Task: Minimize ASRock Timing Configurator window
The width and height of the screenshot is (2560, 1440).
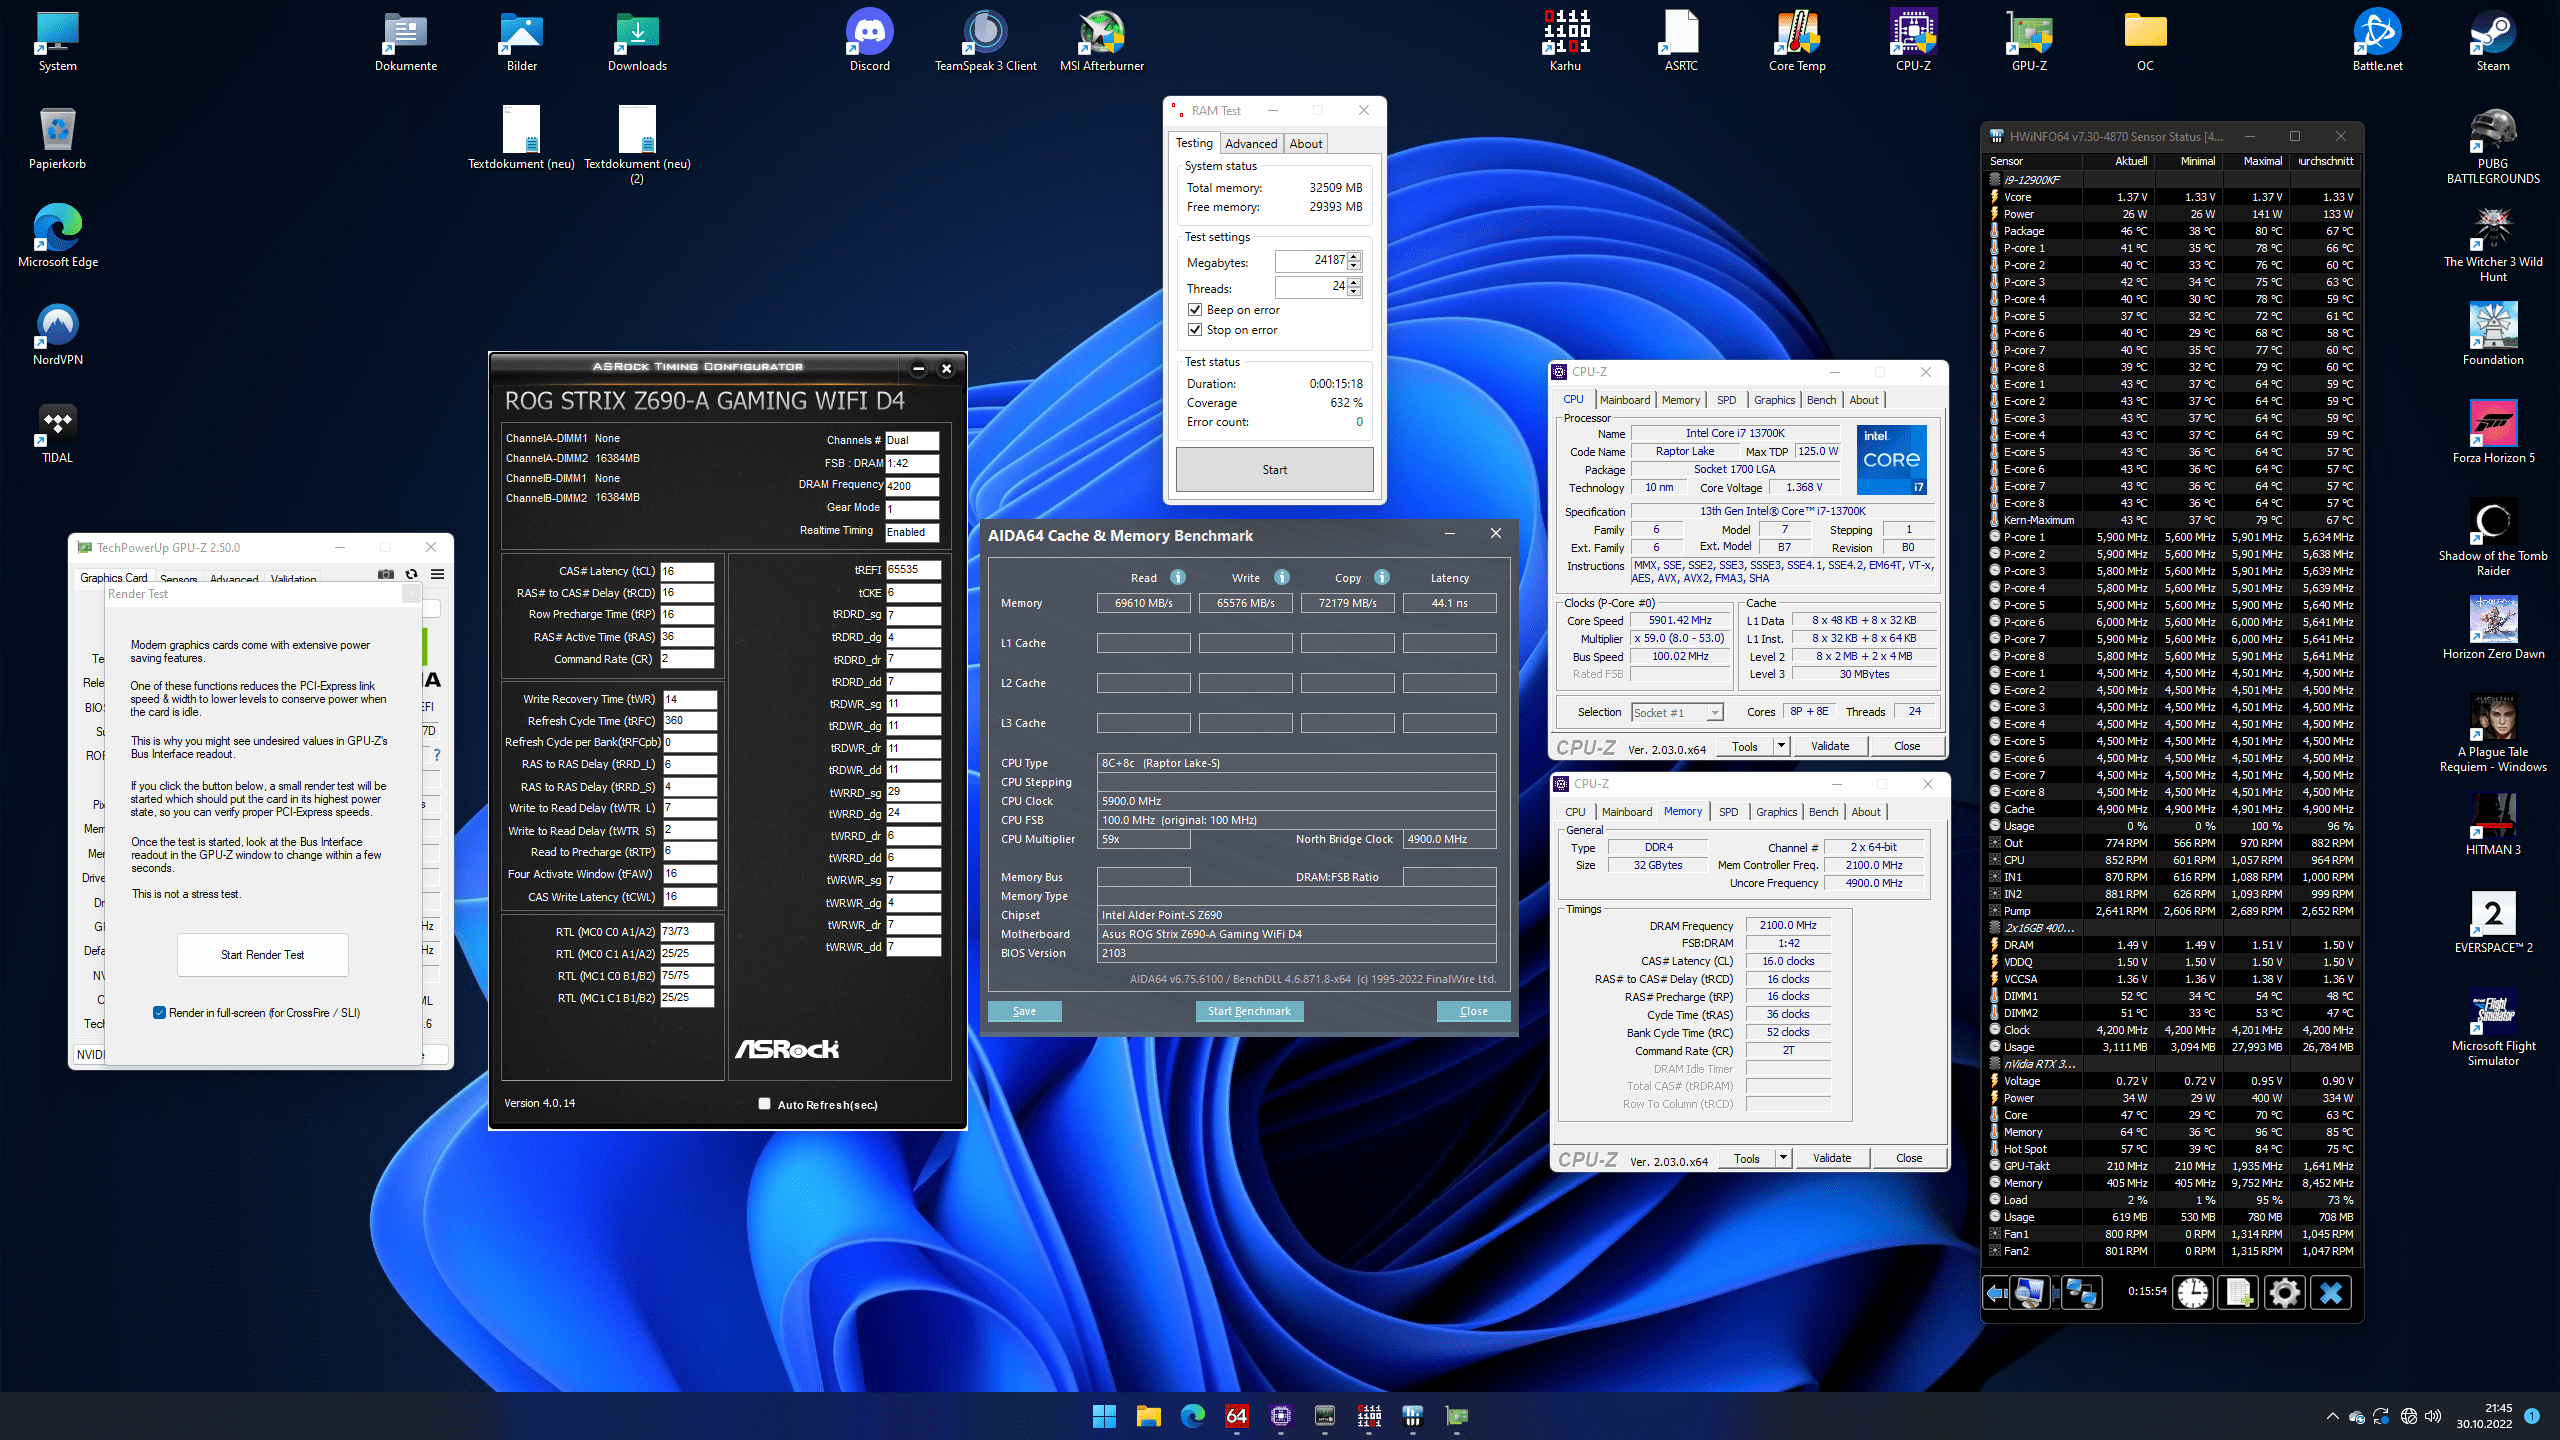Action: (918, 369)
